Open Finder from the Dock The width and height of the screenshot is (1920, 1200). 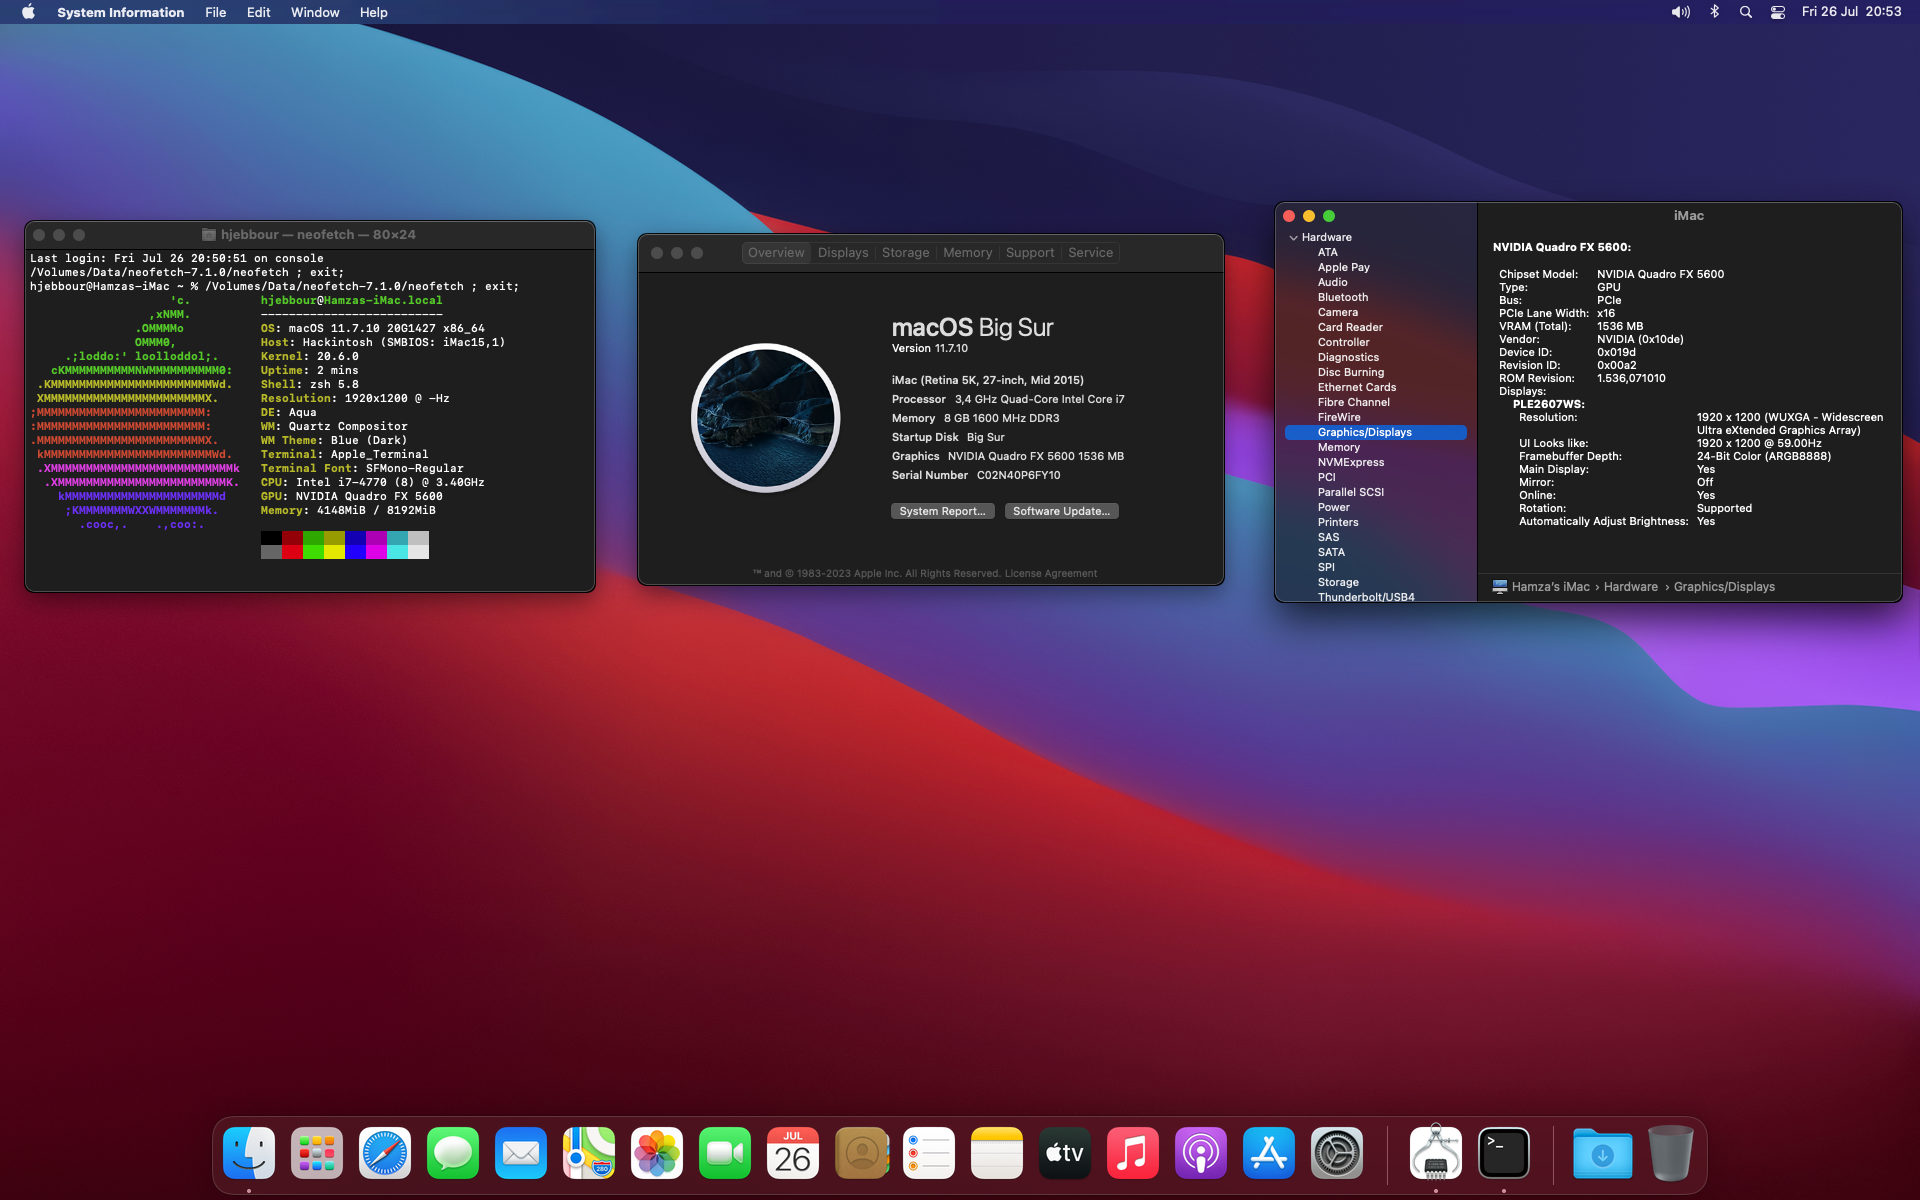pos(249,1153)
